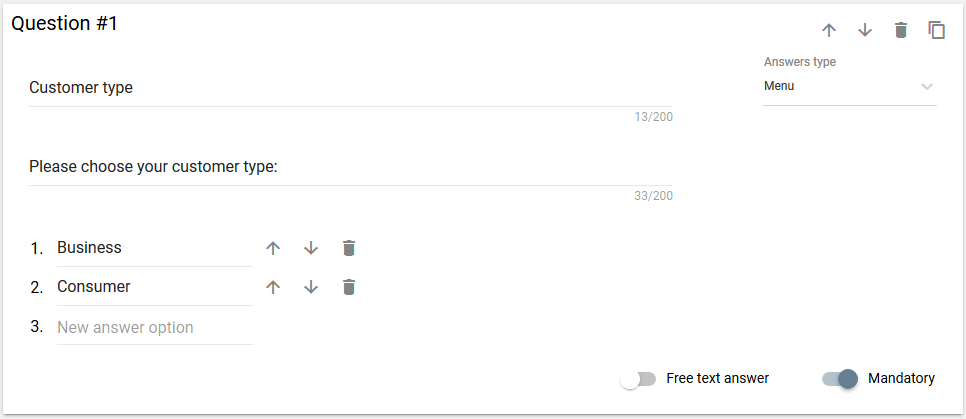Expand the Menu chevron arrow
Viewport: 966px width, 419px height.
click(927, 86)
